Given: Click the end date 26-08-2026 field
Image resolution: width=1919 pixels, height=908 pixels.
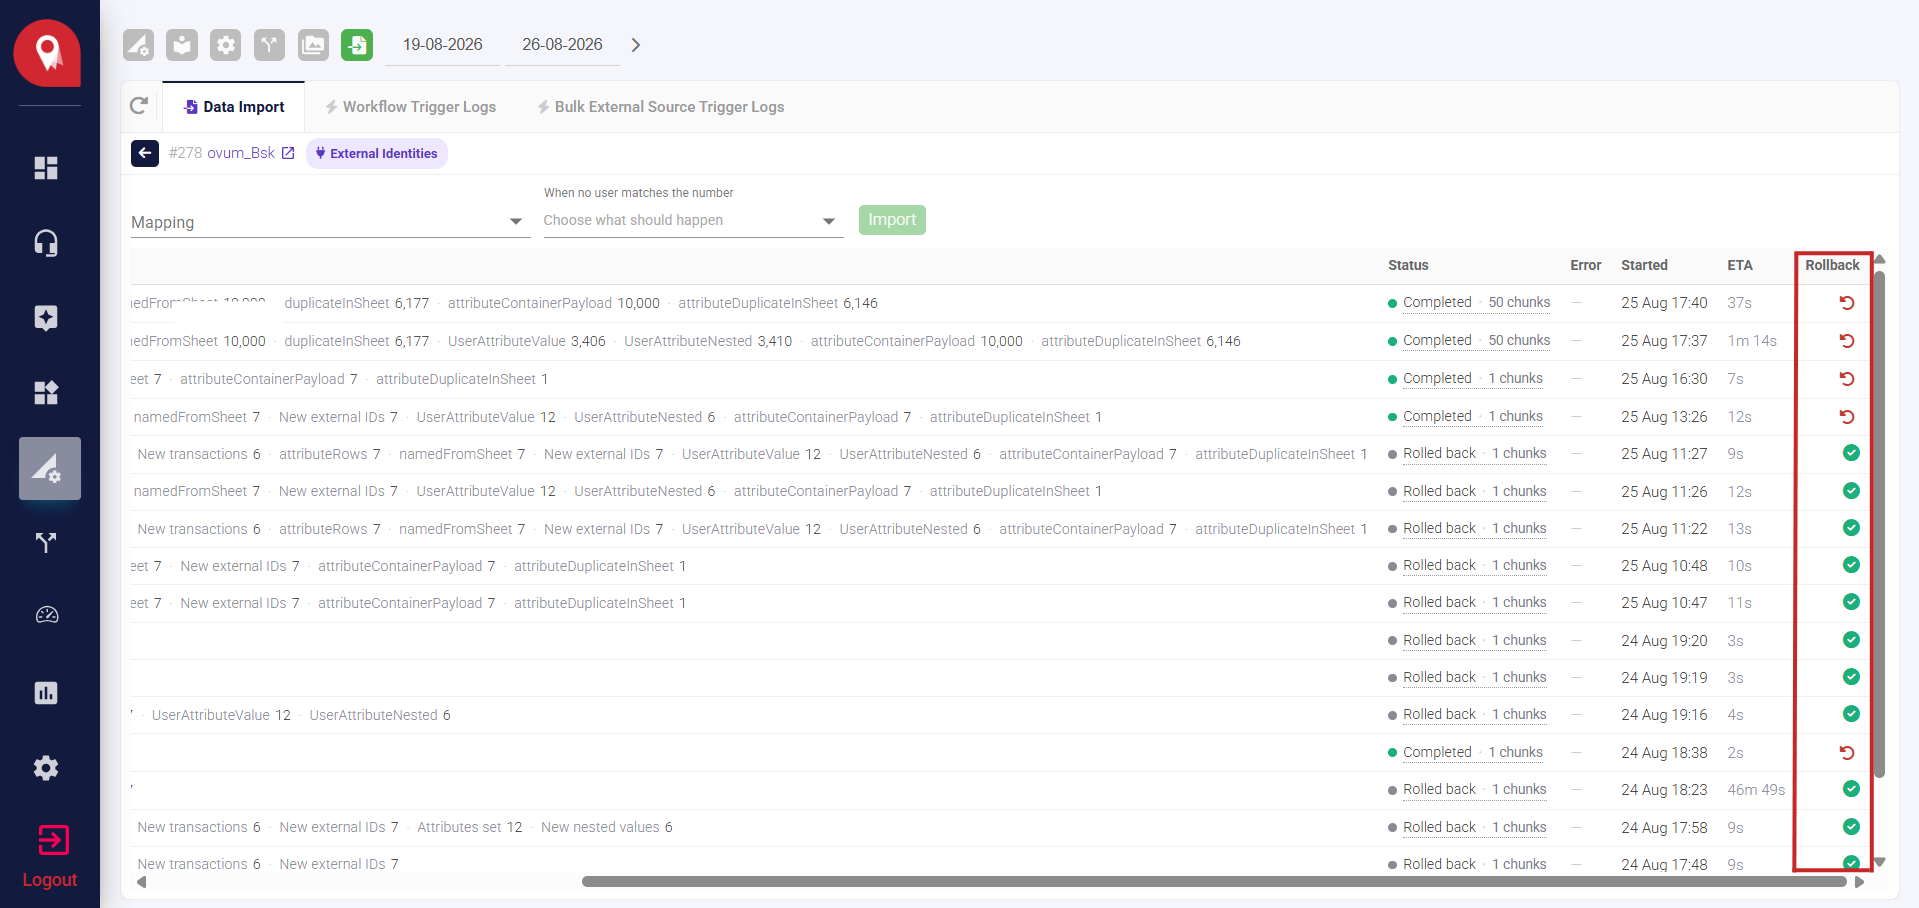Looking at the screenshot, I should coord(562,45).
